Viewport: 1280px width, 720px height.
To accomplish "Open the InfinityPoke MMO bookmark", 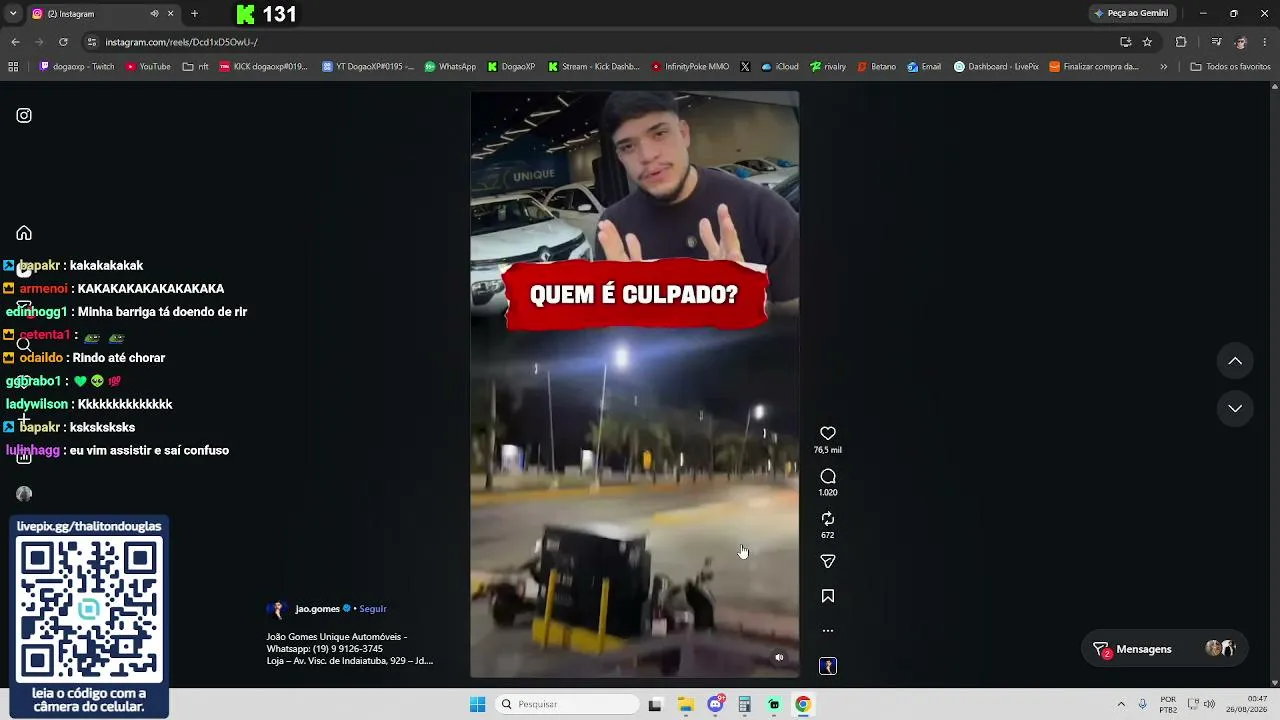I will click(x=690, y=67).
